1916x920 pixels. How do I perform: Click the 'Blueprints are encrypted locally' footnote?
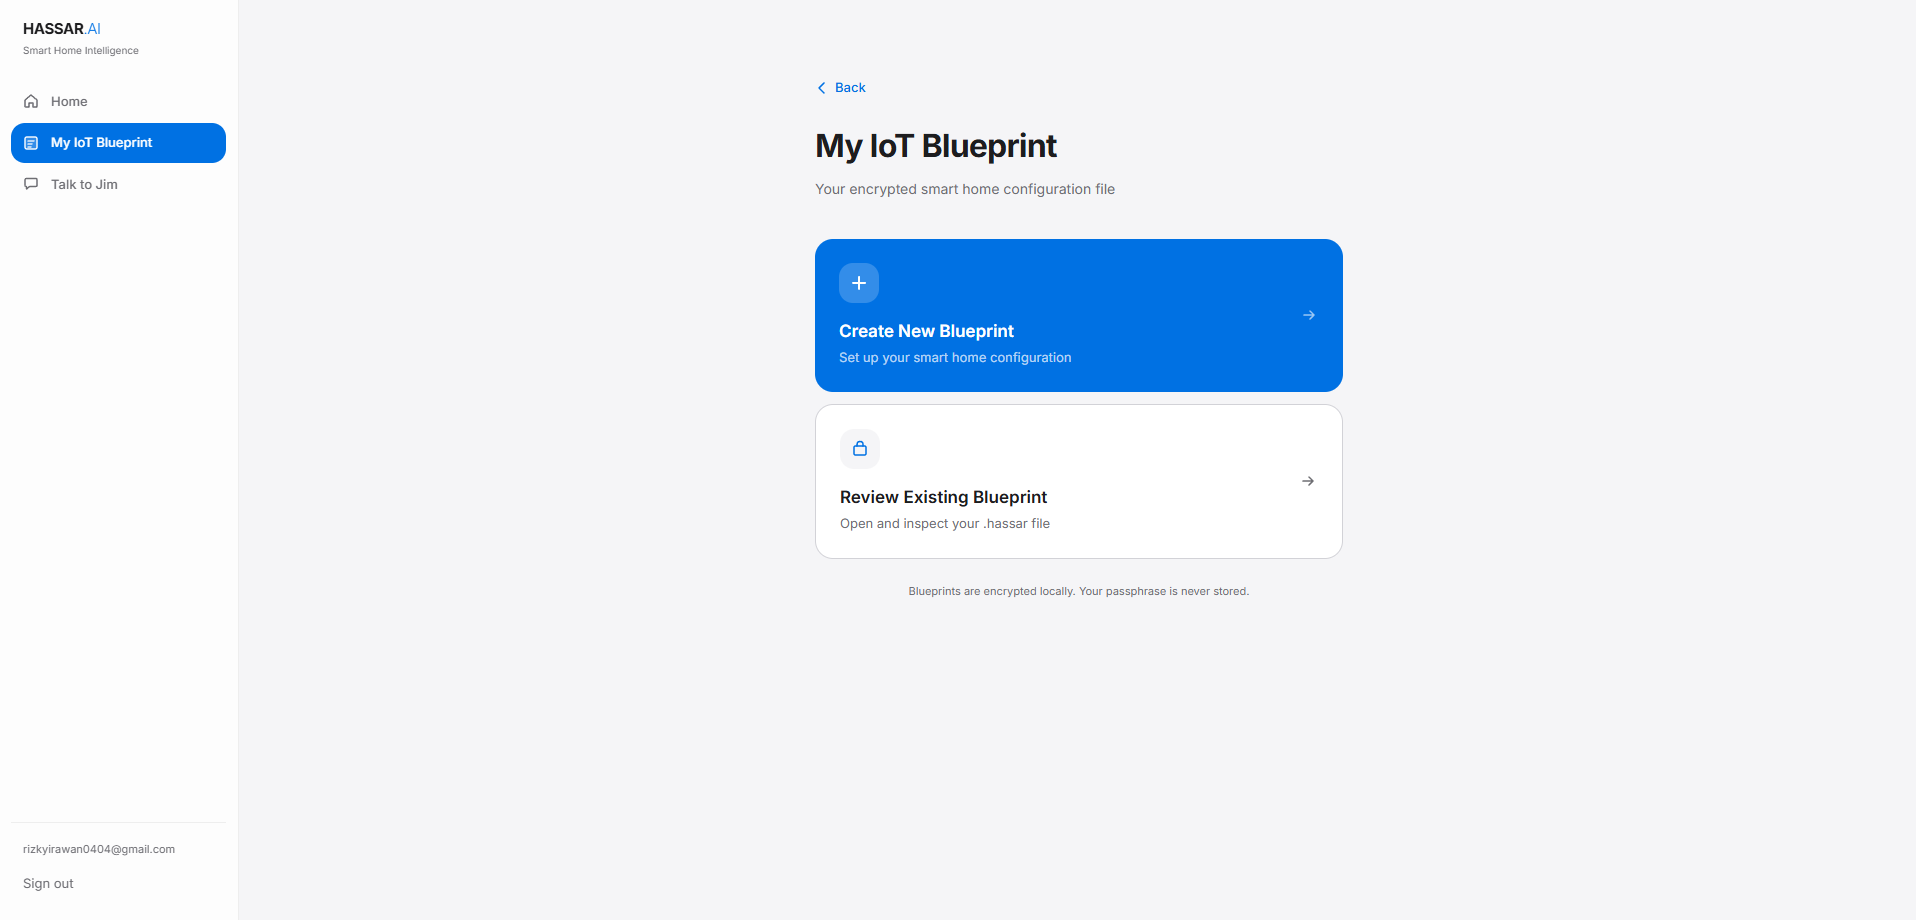click(x=1078, y=592)
